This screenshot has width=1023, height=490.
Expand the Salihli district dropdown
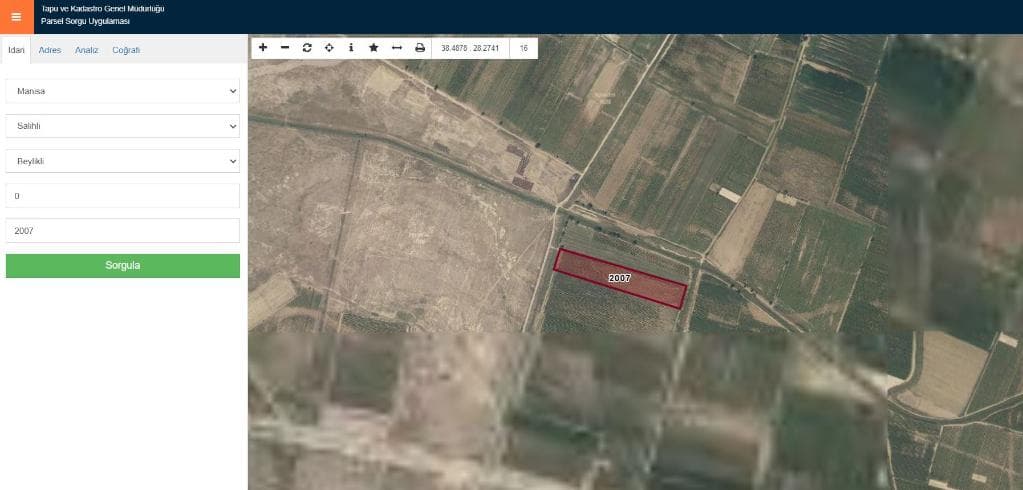click(x=122, y=126)
